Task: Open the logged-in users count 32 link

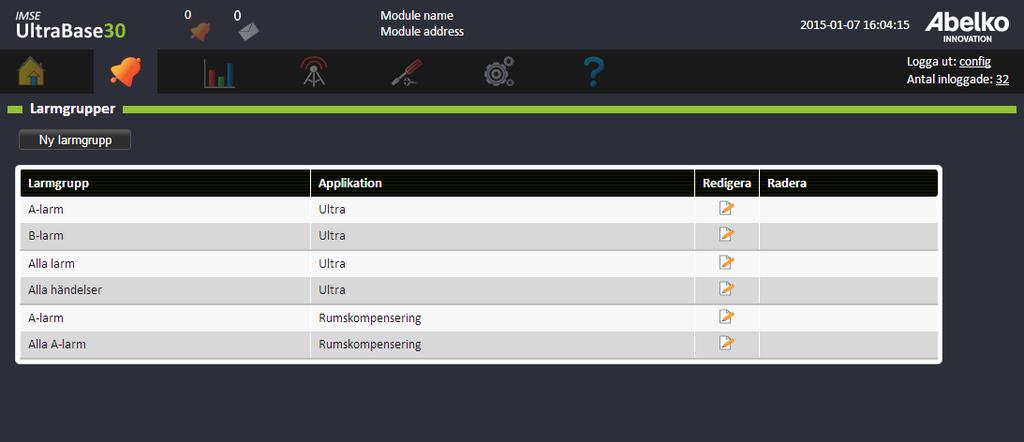Action: click(1002, 80)
